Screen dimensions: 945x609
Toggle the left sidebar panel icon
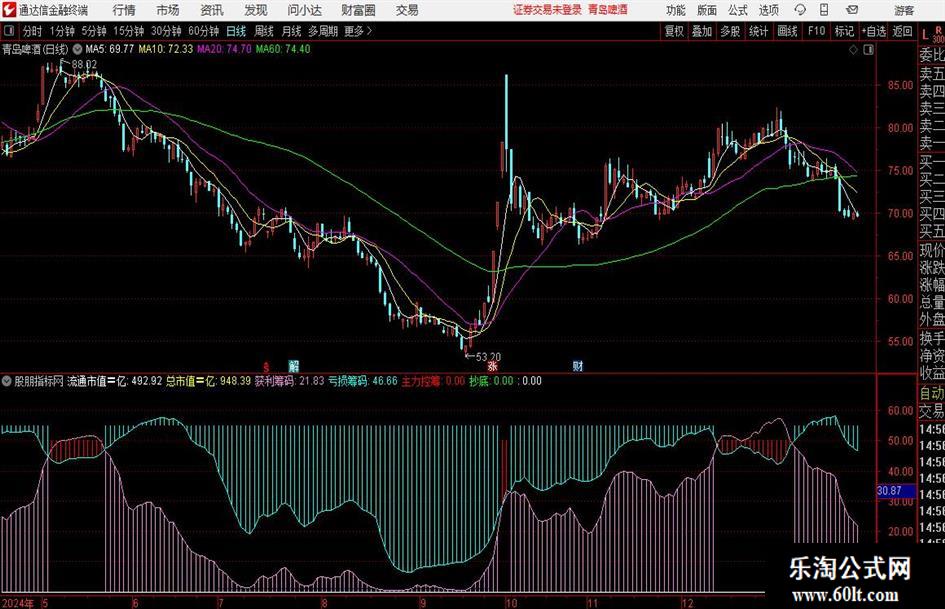click(8, 31)
